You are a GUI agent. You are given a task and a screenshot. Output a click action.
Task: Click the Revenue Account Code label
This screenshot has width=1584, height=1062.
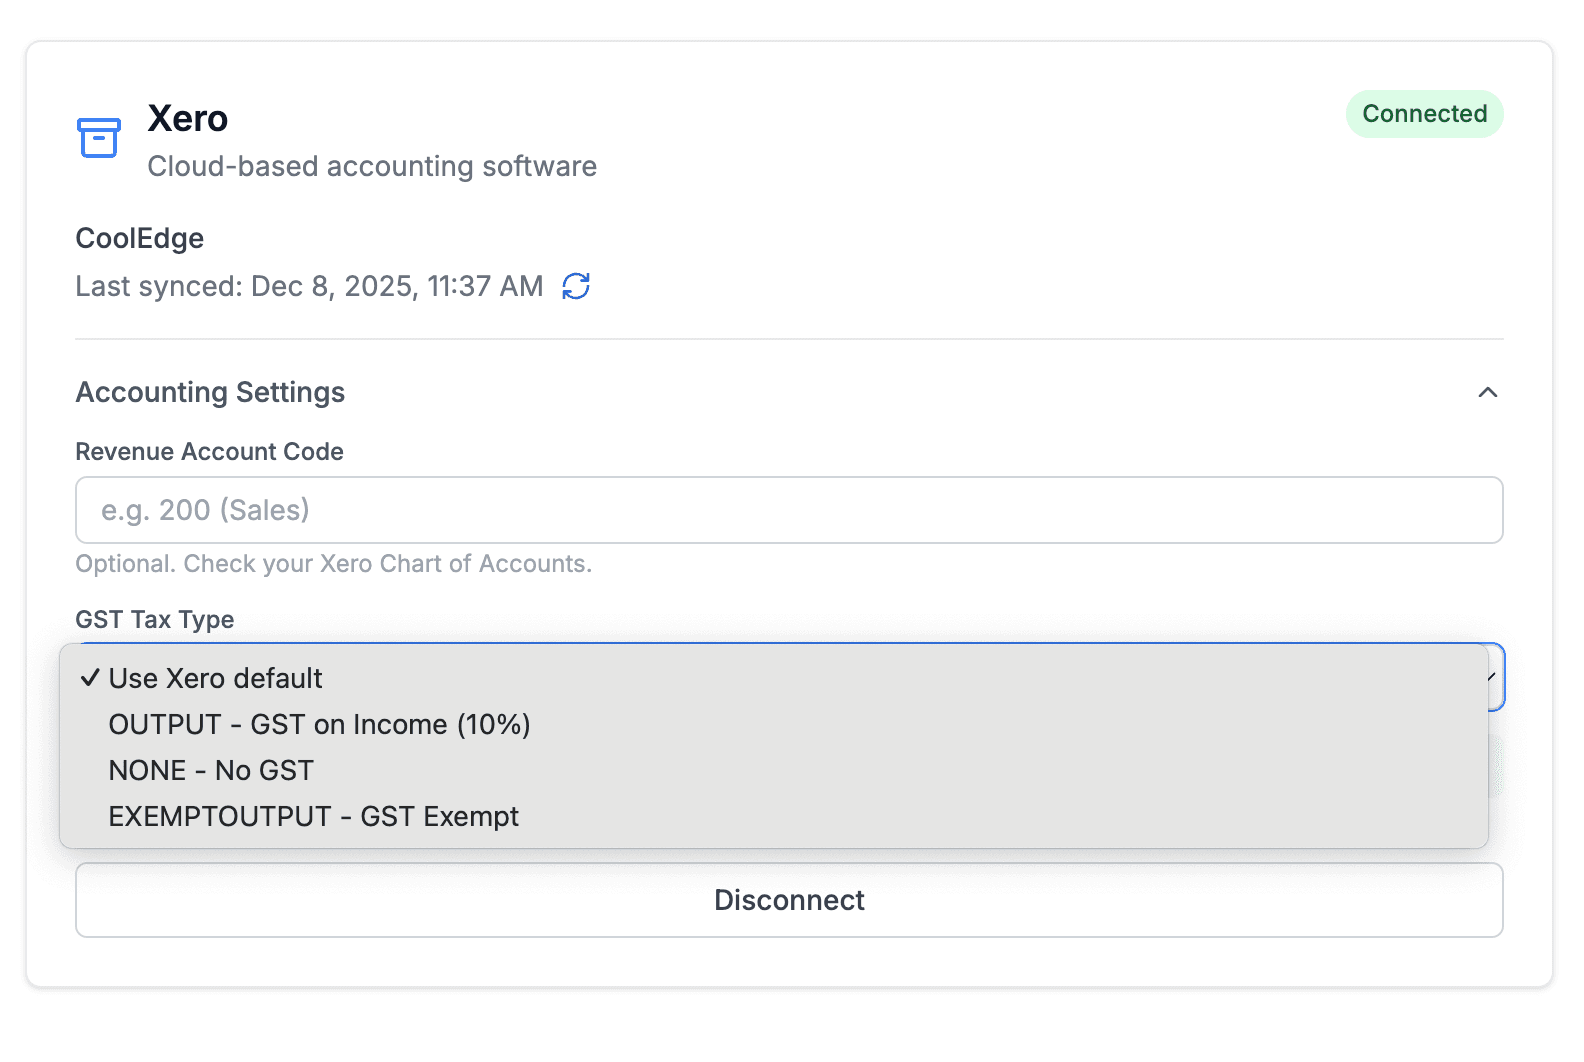[210, 452]
